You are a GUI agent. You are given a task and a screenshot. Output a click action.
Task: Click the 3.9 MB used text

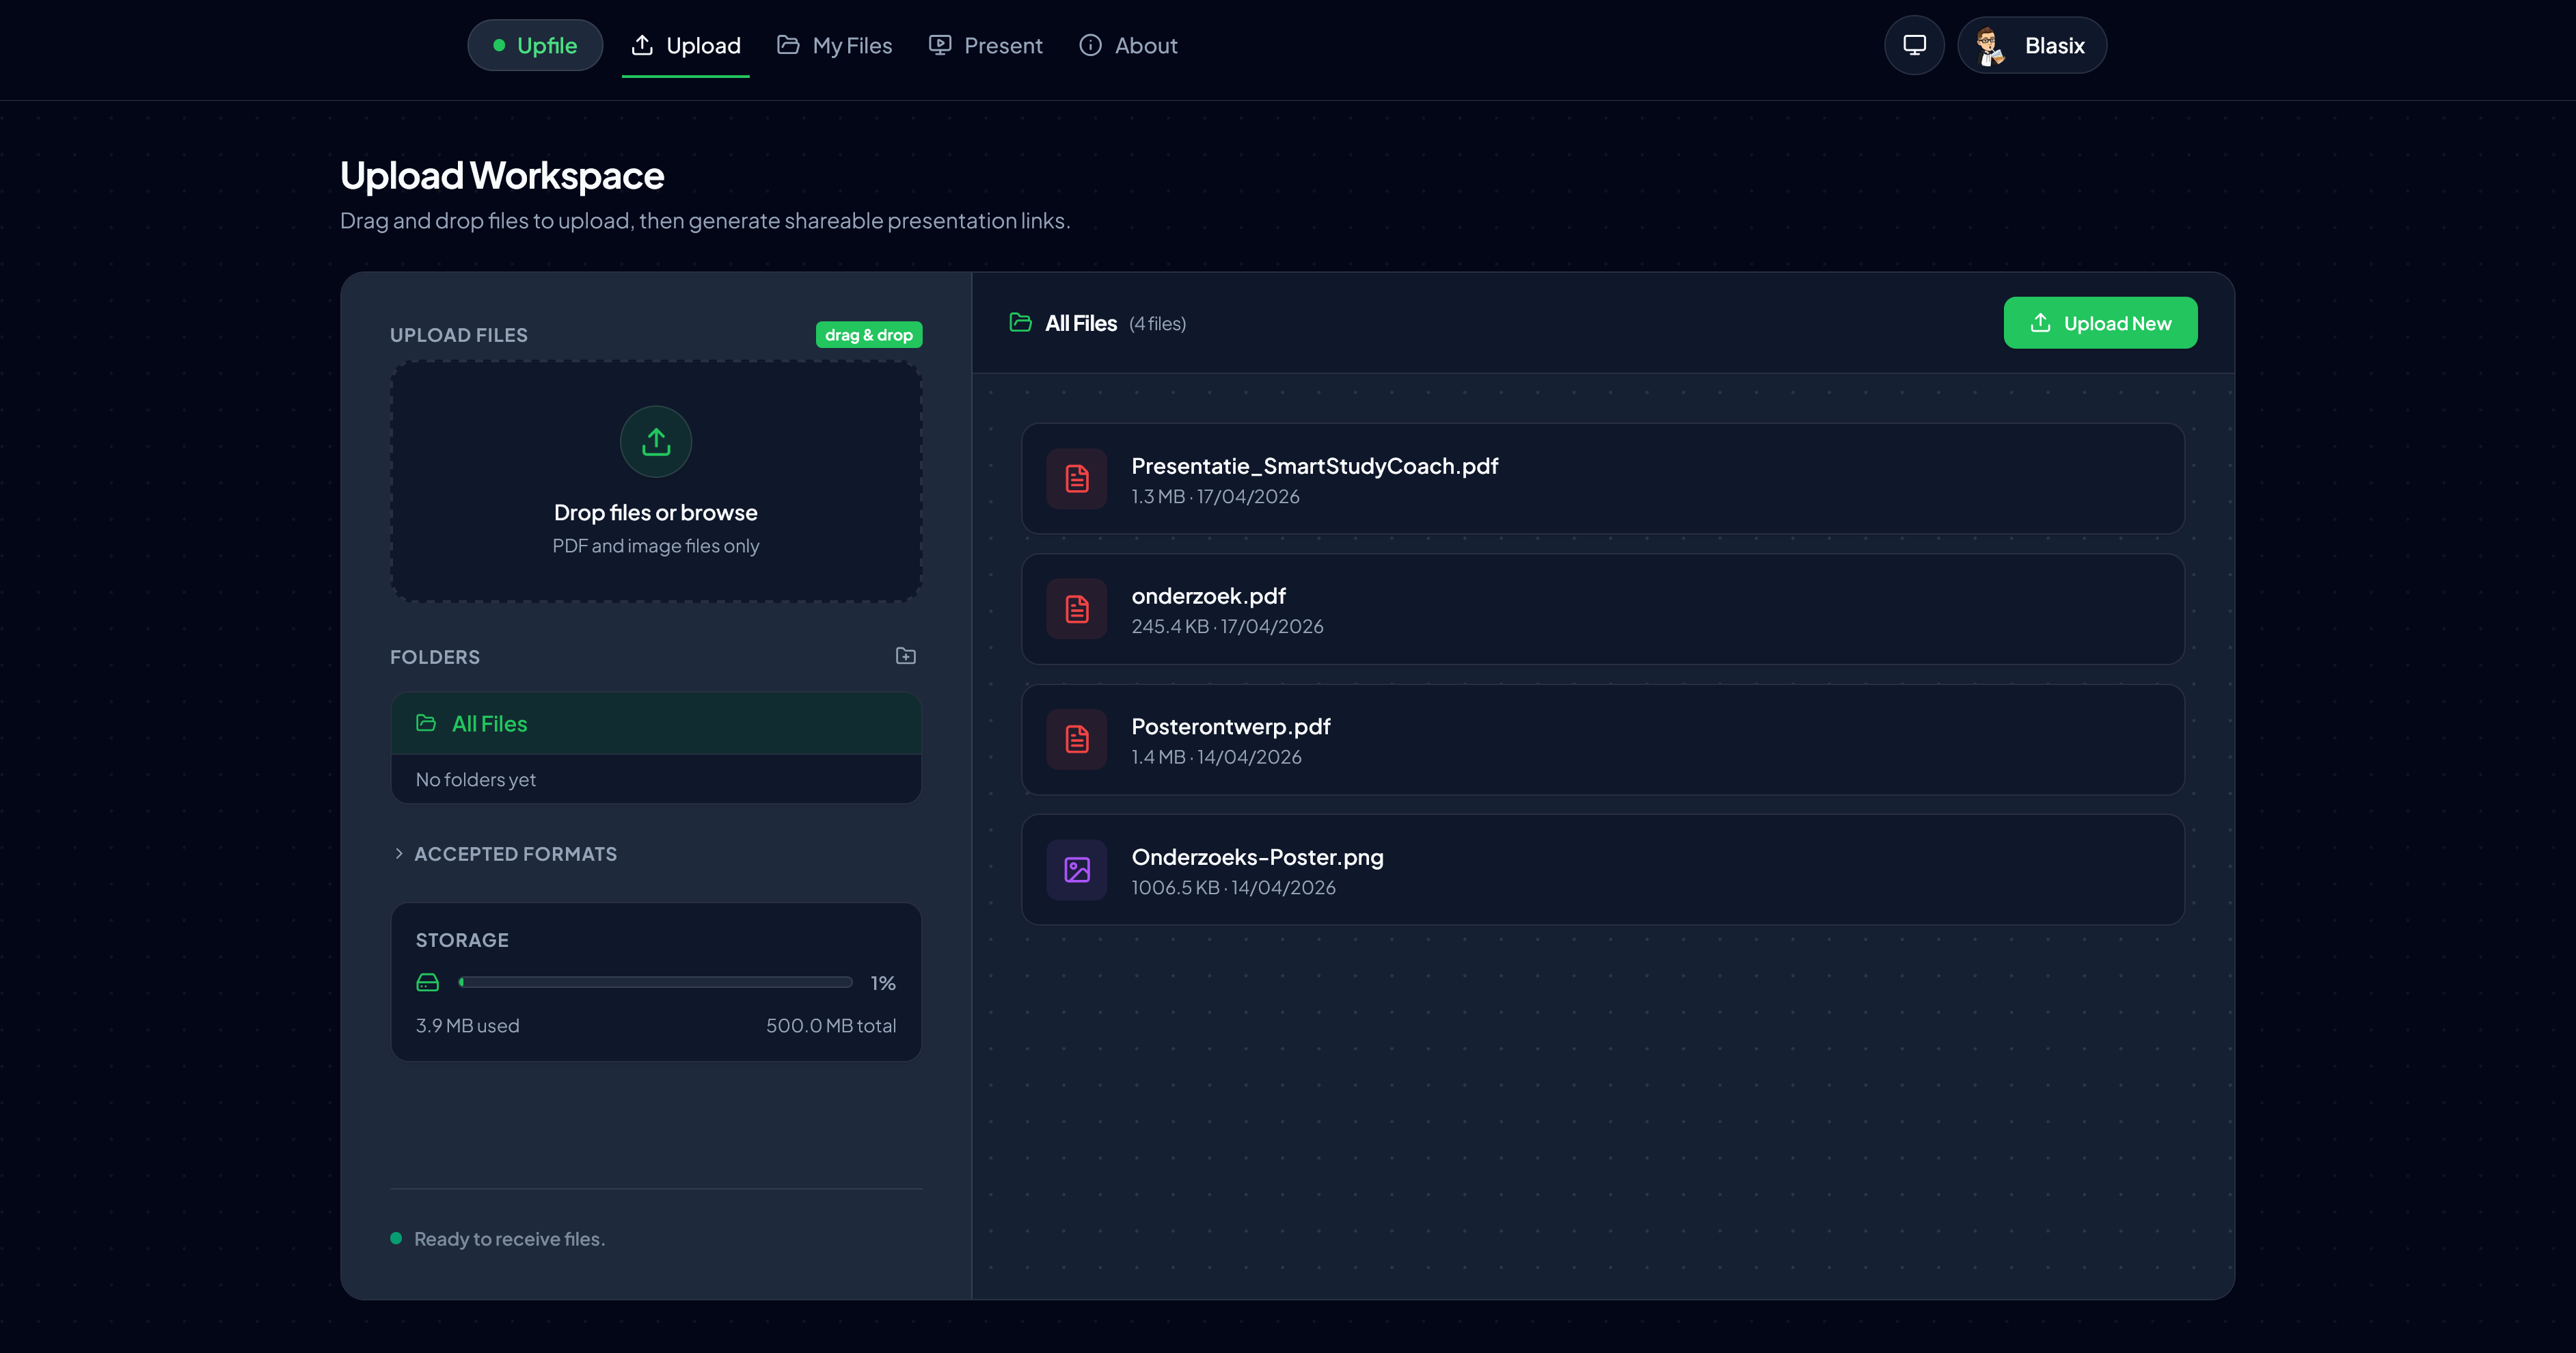pos(468,1025)
